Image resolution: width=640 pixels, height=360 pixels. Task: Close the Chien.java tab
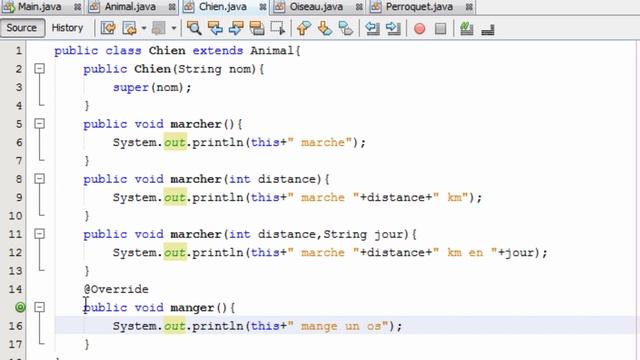263,7
